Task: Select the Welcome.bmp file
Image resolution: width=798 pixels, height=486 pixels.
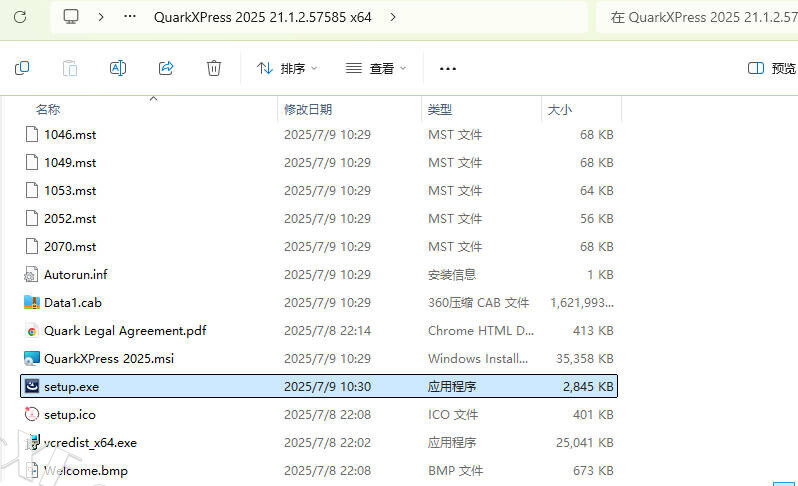Action: tap(86, 471)
